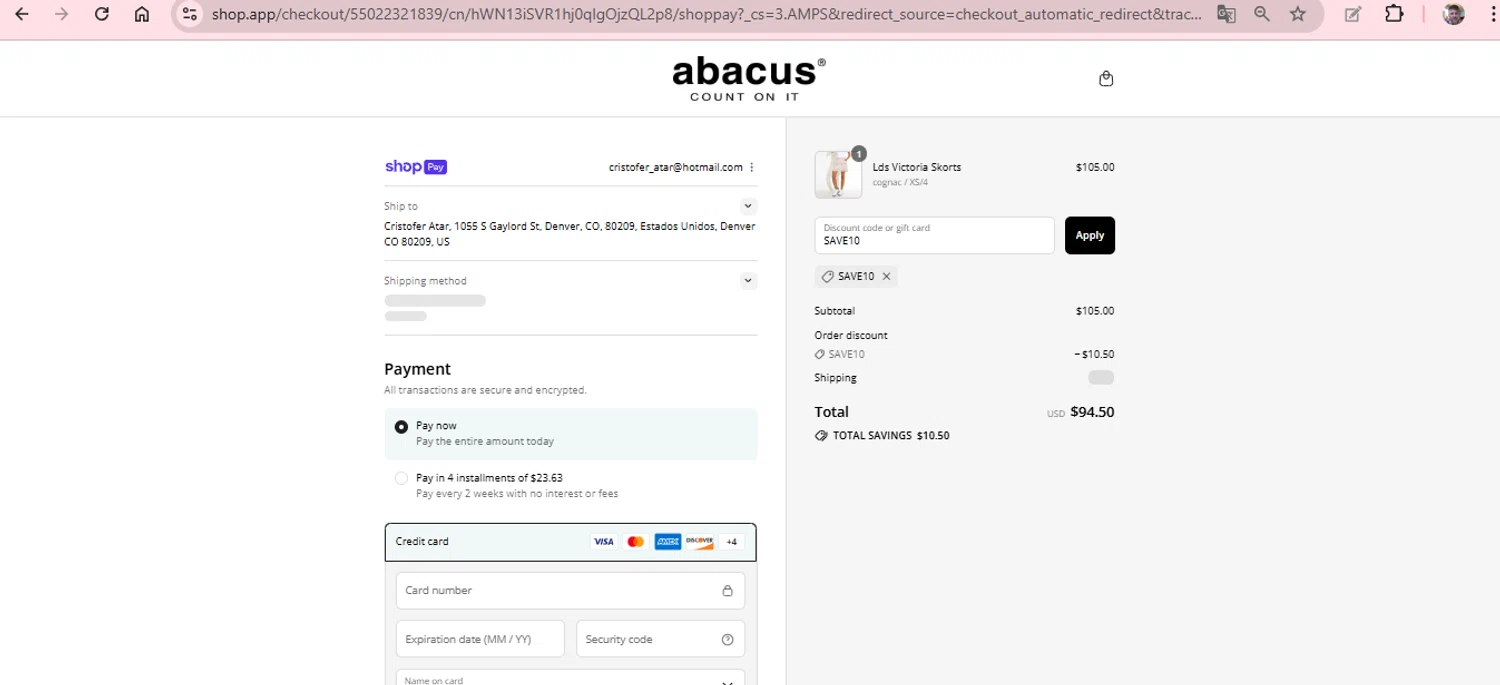This screenshot has width=1500, height=685.
Task: Open the browser extensions puzzle icon
Action: pyautogui.click(x=1394, y=14)
